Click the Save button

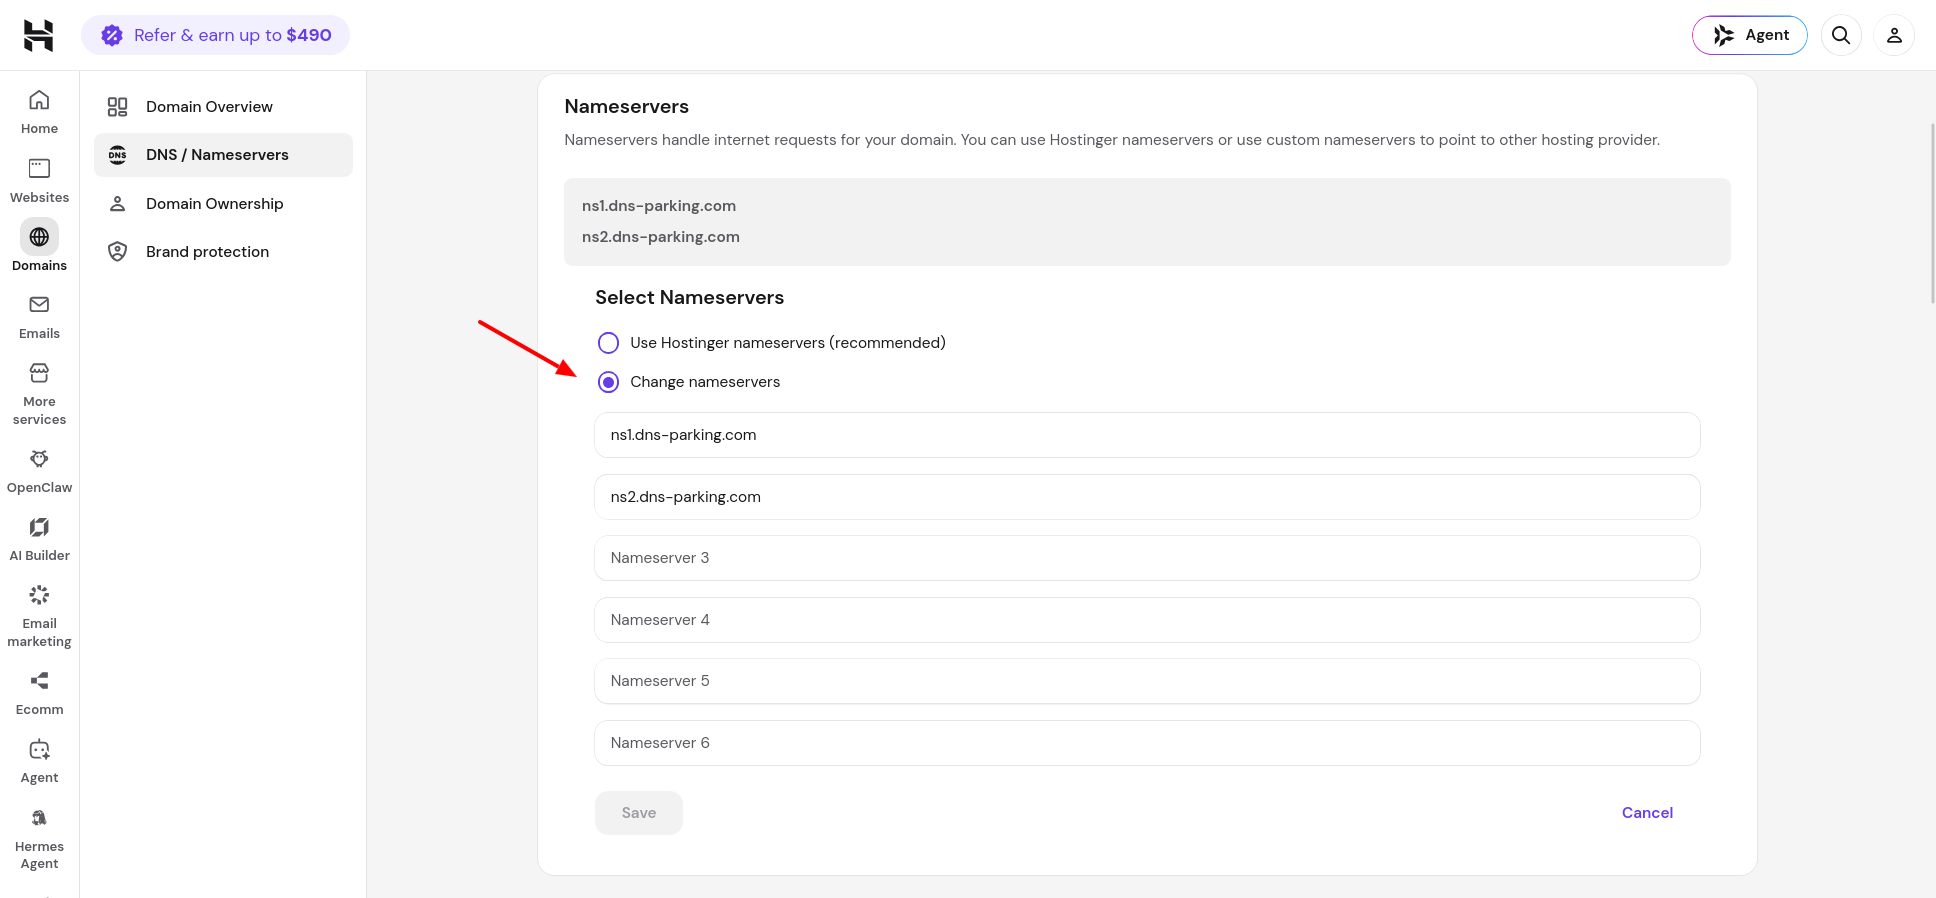(639, 813)
